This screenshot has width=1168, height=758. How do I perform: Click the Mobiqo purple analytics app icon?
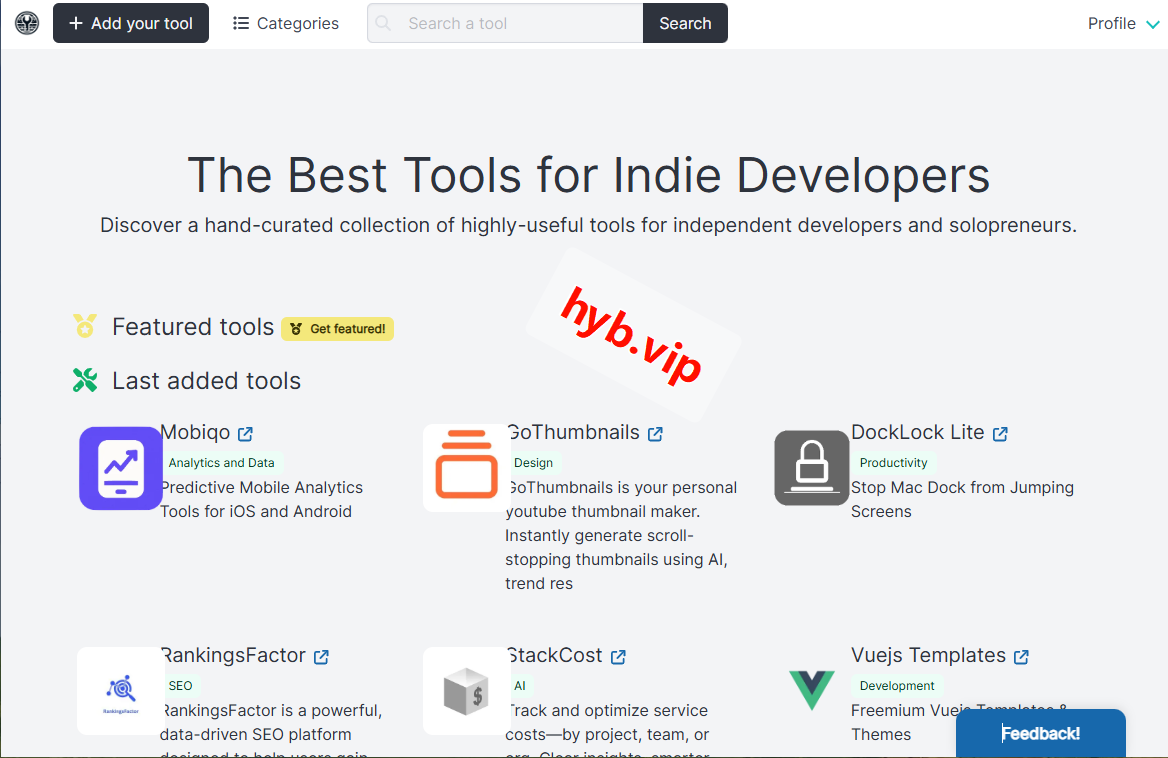pos(120,467)
